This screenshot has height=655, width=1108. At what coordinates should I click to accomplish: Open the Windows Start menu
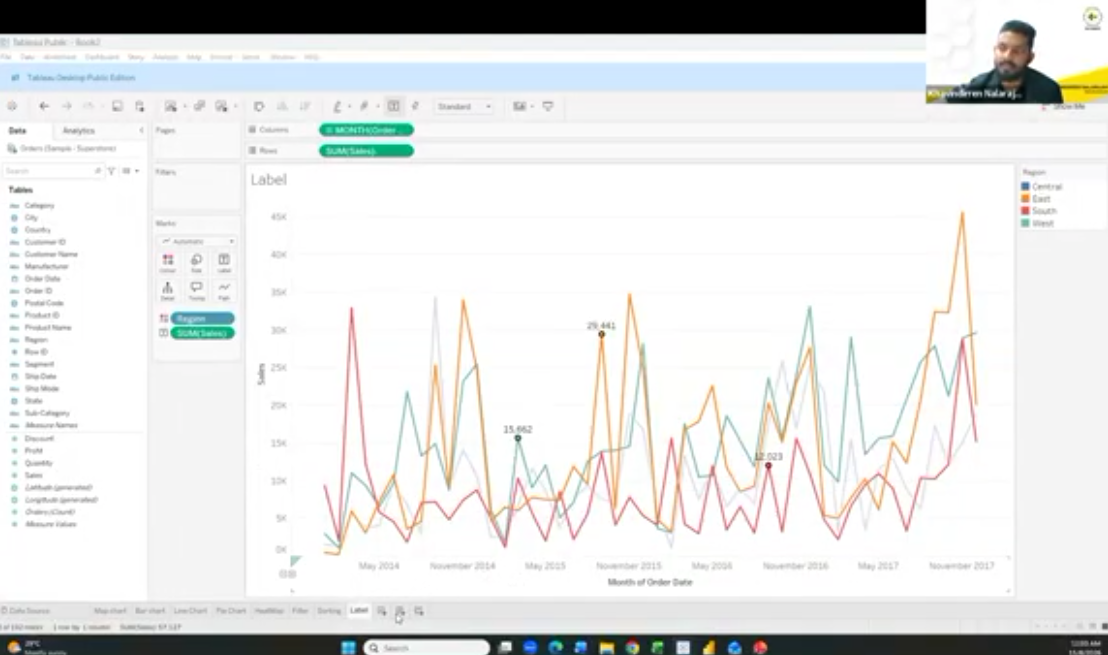pyautogui.click(x=348, y=647)
